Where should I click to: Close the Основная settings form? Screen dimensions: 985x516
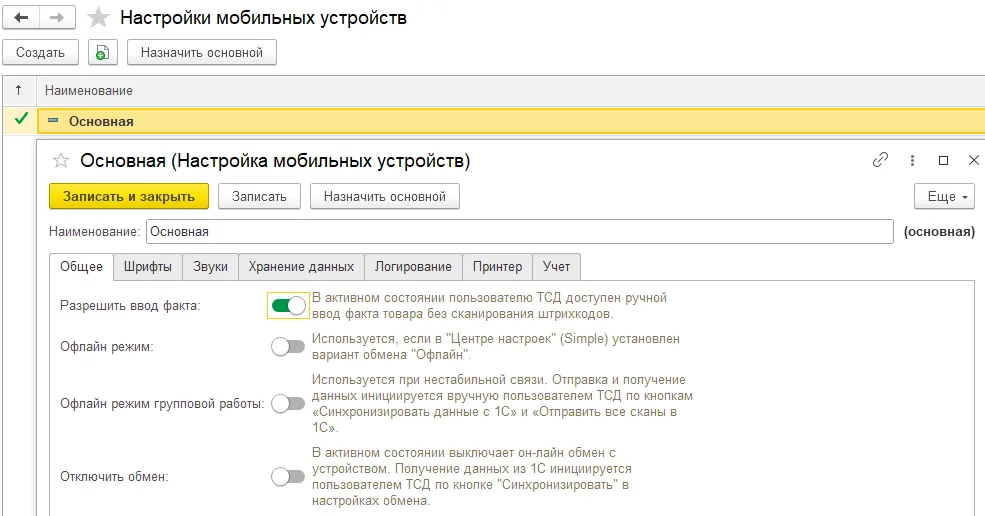pos(974,160)
